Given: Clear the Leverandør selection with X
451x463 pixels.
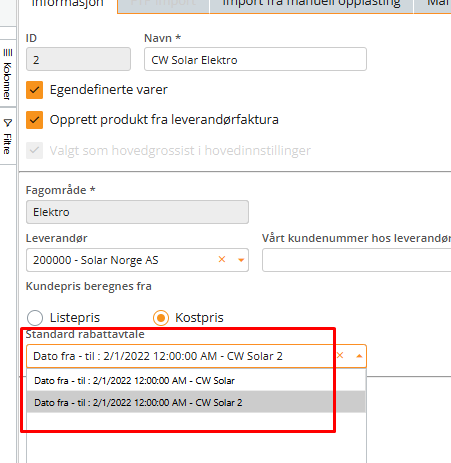Looking at the screenshot, I should point(222,259).
